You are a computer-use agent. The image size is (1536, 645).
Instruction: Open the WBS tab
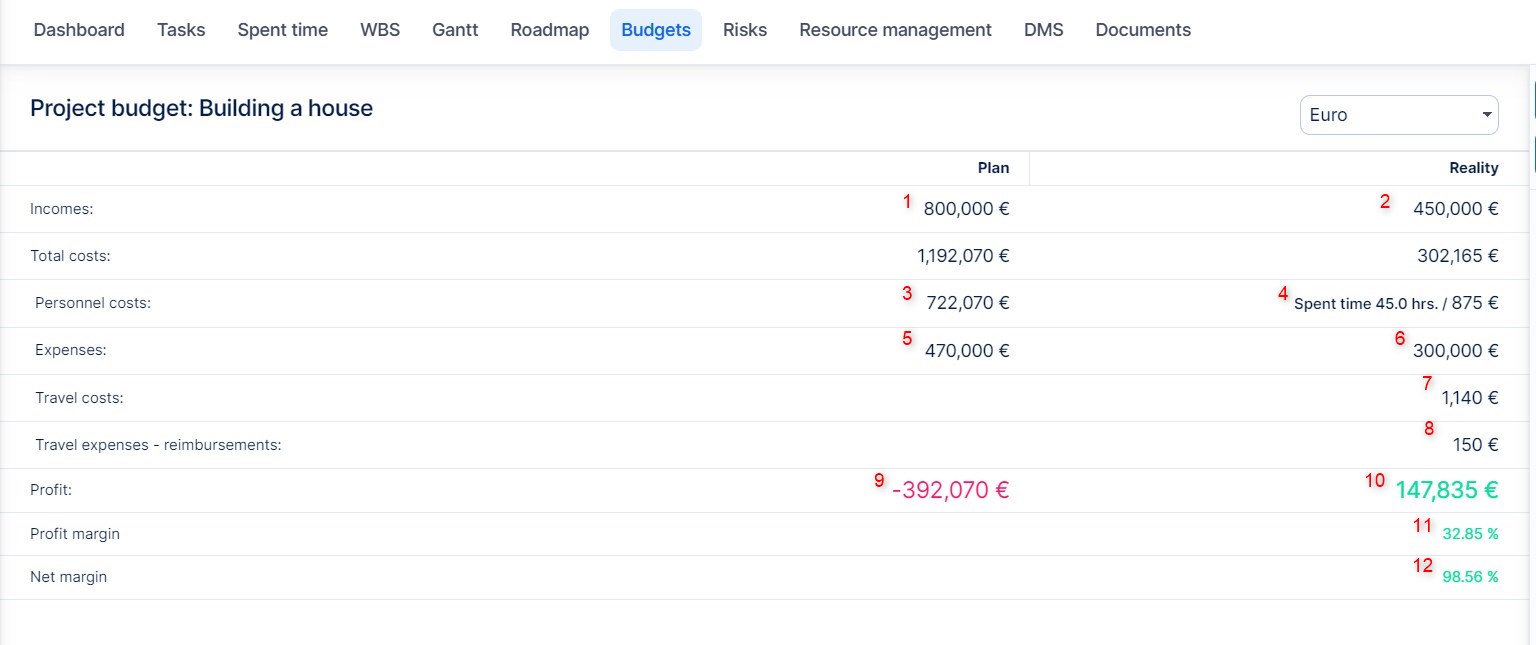pyautogui.click(x=380, y=30)
